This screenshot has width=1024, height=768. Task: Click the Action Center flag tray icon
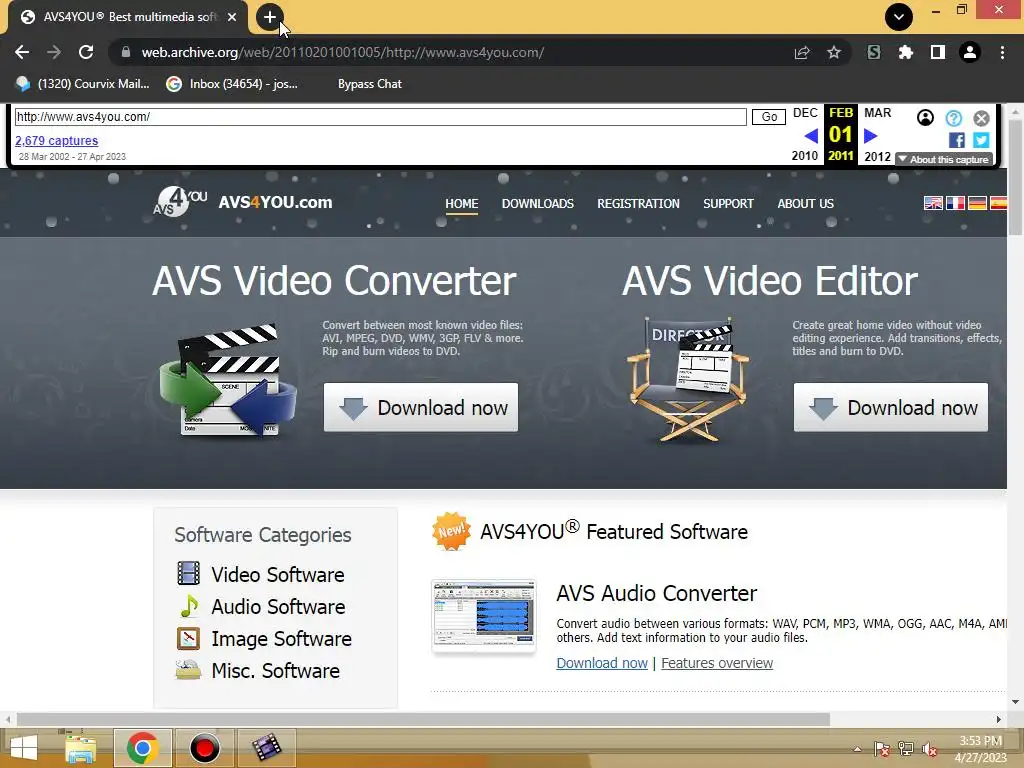(x=882, y=749)
